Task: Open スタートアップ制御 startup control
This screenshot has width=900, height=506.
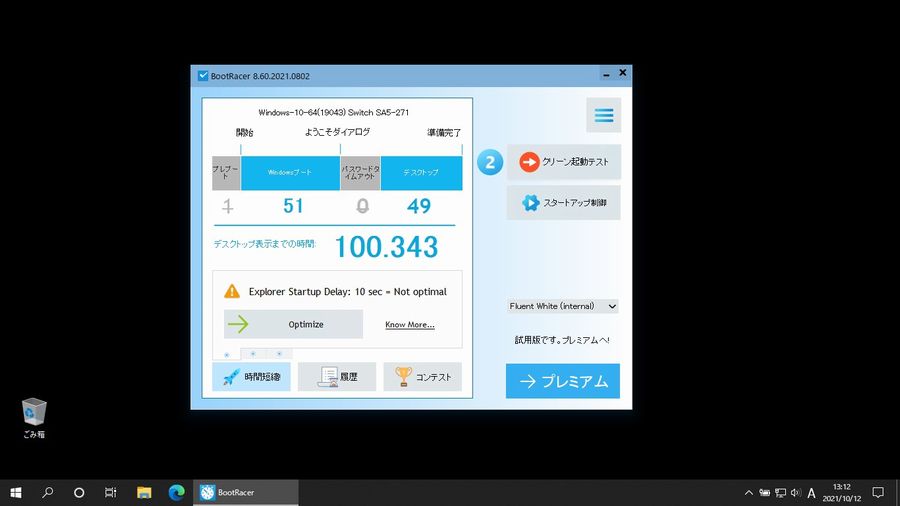Action: [x=563, y=203]
